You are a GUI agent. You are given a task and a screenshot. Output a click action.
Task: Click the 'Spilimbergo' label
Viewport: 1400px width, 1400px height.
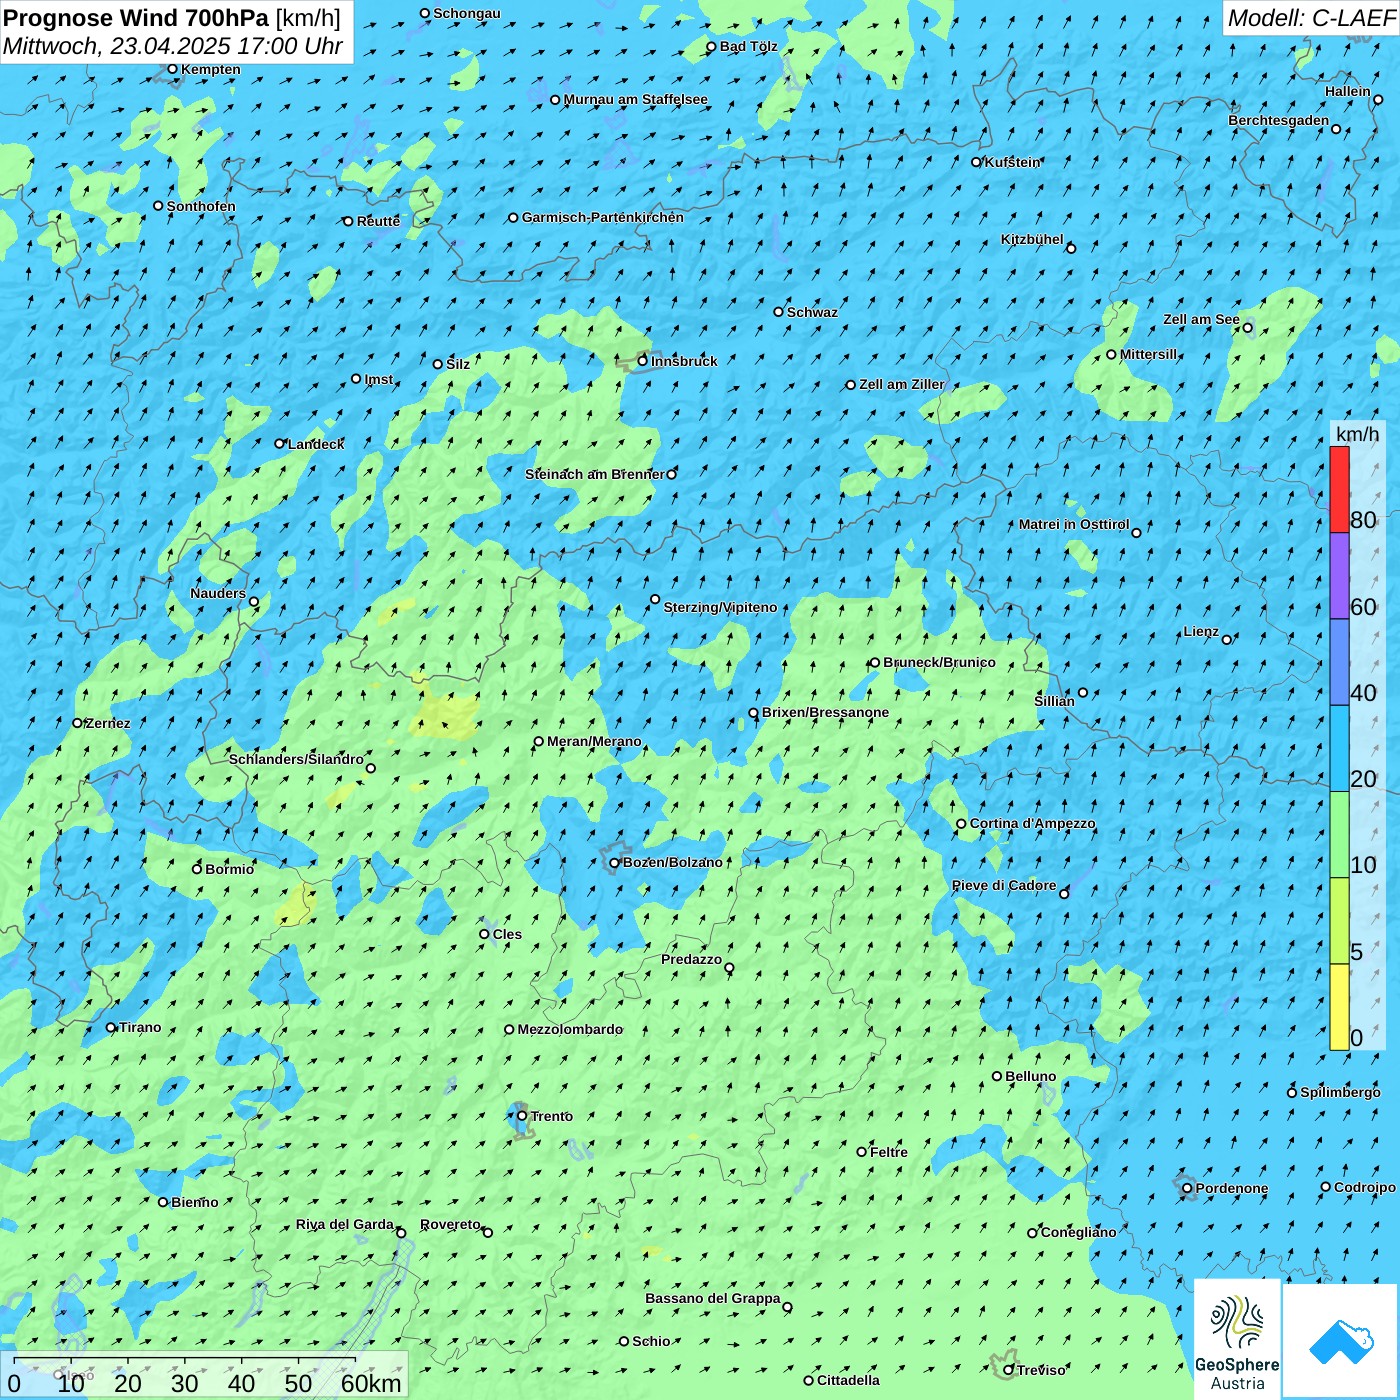1340,1092
